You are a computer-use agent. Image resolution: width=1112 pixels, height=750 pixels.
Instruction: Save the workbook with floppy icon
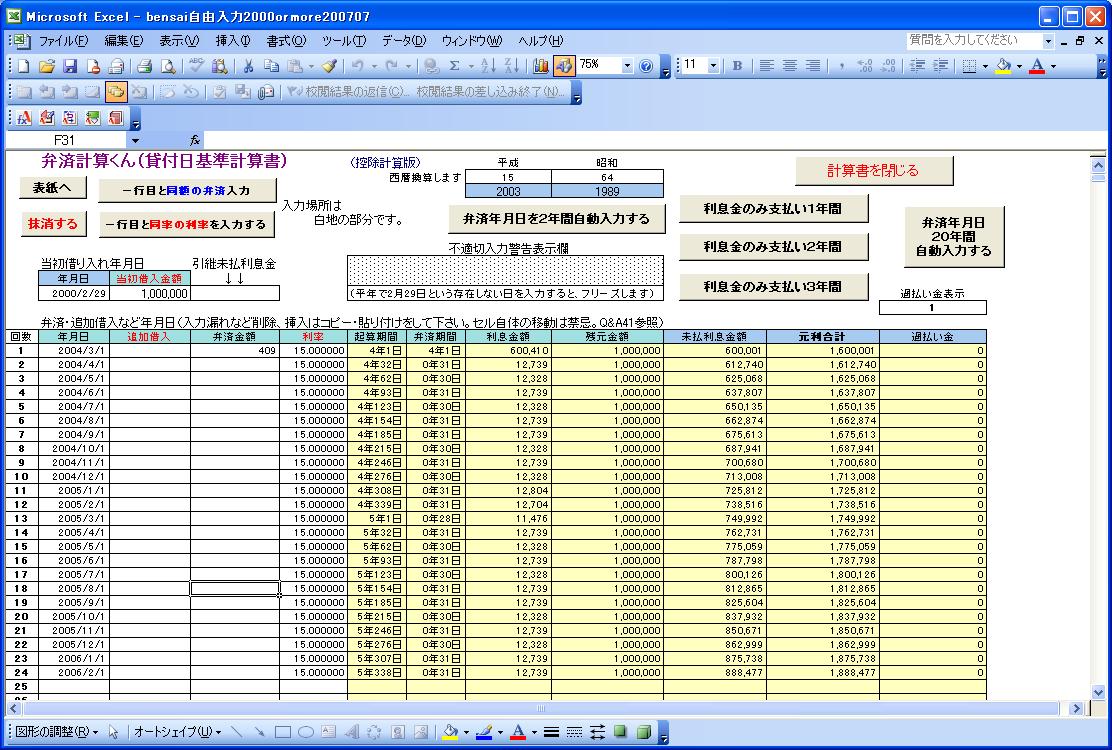coord(70,66)
